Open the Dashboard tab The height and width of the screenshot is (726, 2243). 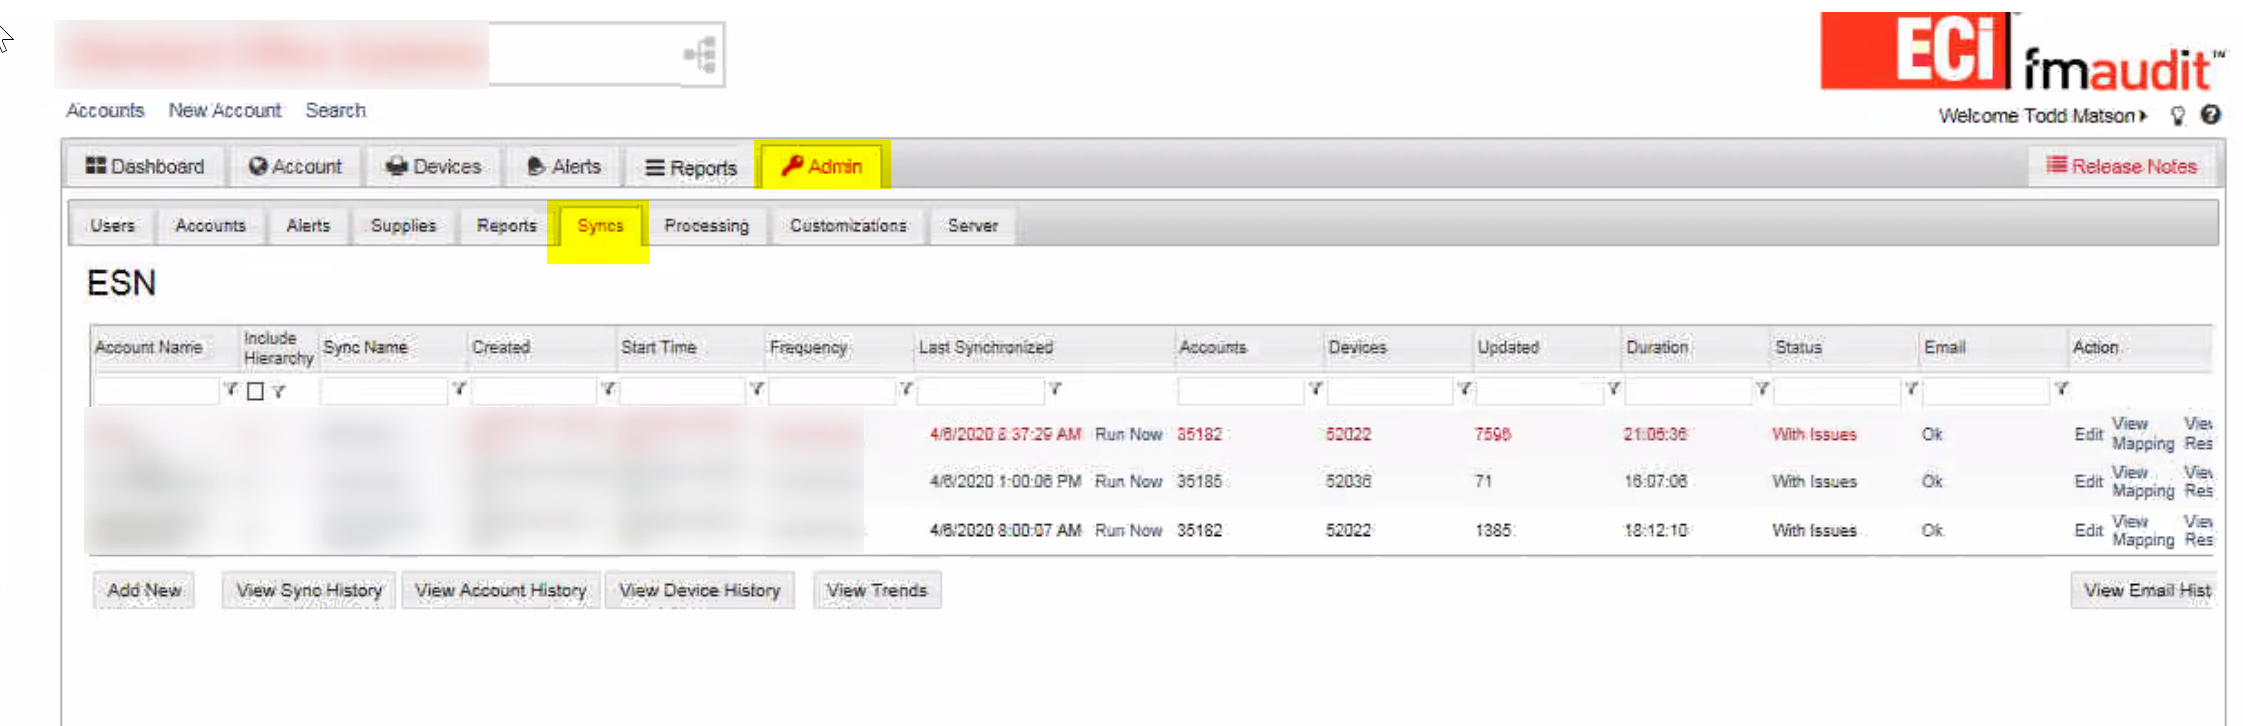click(145, 166)
